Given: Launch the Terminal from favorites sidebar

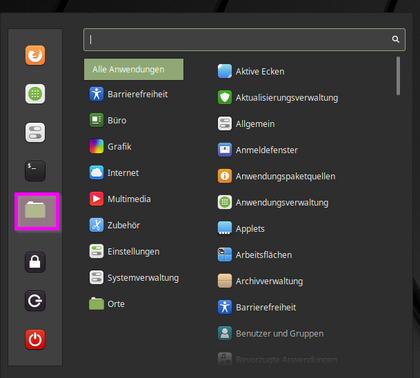Looking at the screenshot, I should (35, 171).
